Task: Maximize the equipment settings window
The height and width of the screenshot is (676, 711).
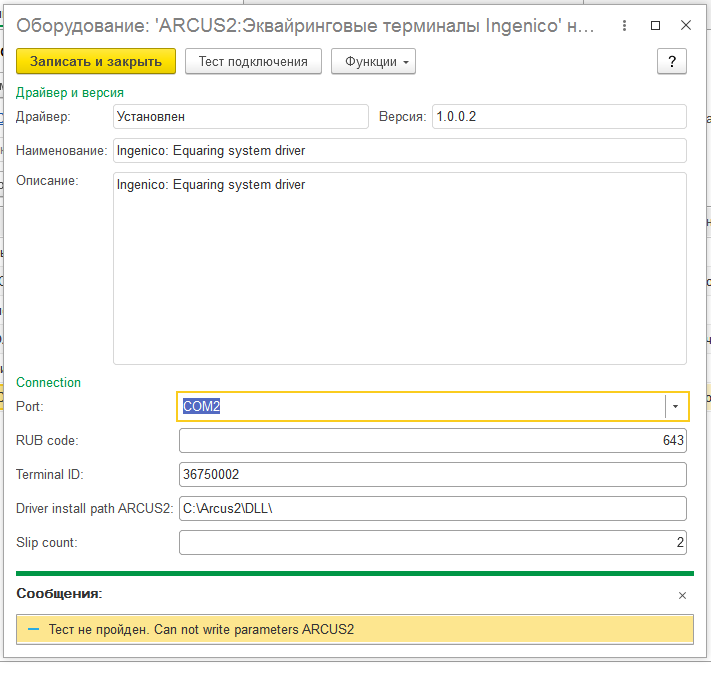Action: pos(655,26)
